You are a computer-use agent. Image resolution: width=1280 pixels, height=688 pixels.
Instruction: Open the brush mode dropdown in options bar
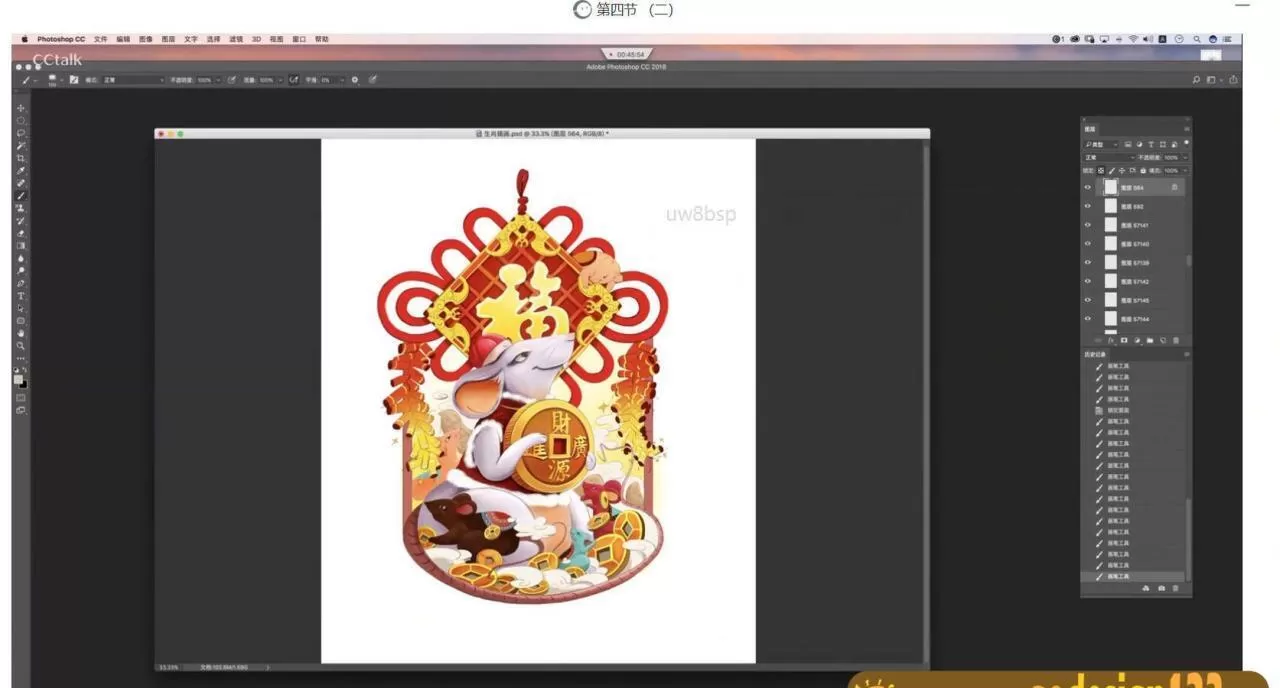pyautogui.click(x=132, y=80)
